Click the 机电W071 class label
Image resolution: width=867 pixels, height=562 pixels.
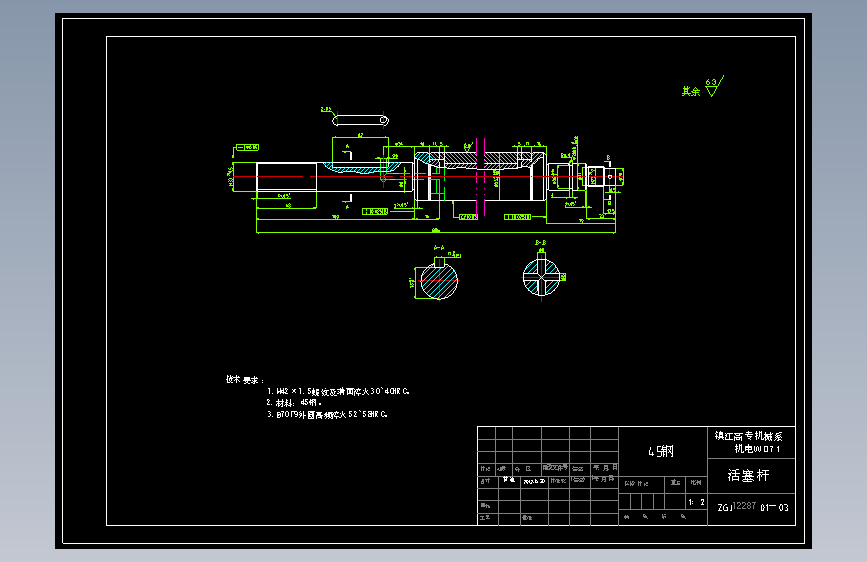click(757, 449)
